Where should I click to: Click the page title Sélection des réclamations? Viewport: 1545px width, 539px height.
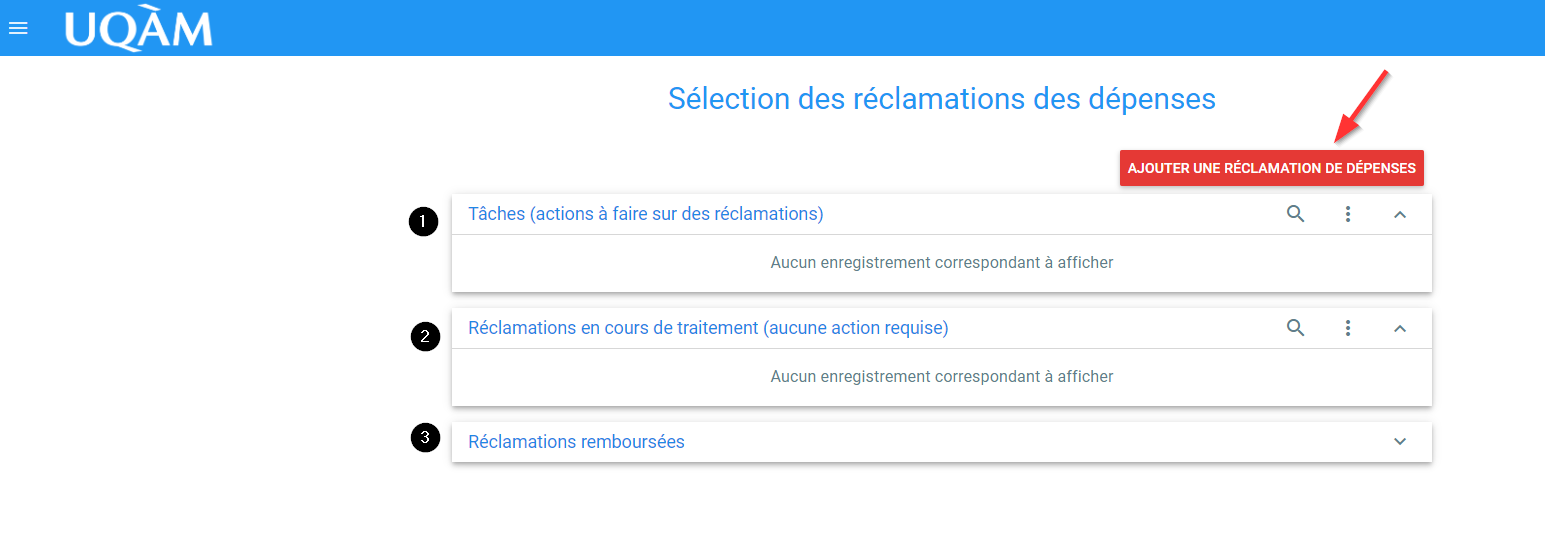942,99
